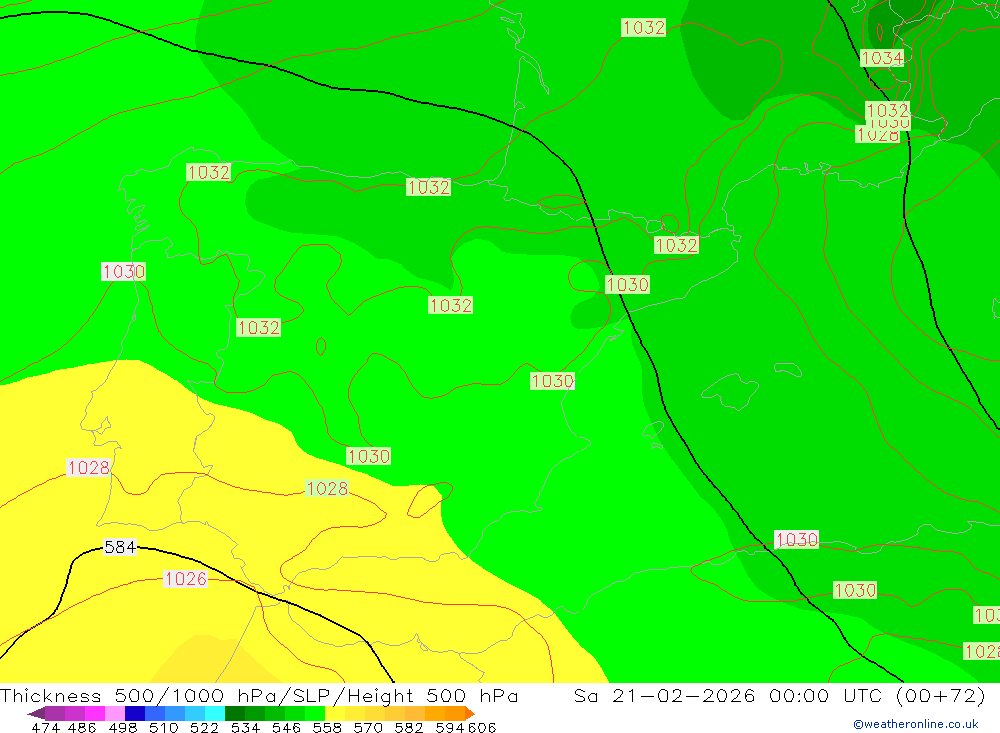Select the orange arrow swatch at legend end
This screenshot has height=733, width=1000.
coord(470,713)
